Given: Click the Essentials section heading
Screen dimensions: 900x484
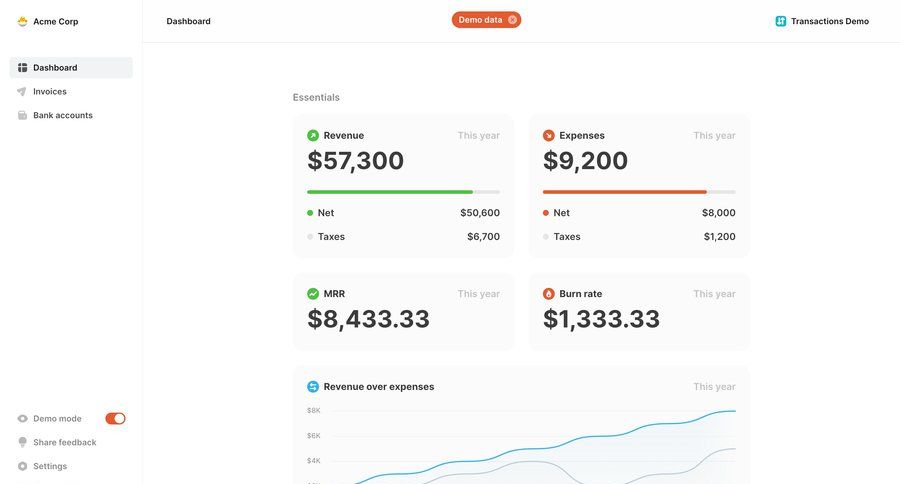Looking at the screenshot, I should (x=316, y=98).
